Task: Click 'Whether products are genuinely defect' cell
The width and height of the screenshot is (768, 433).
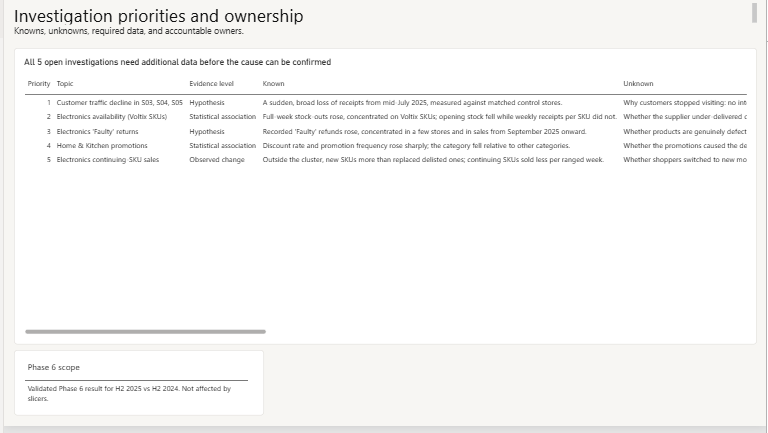Action: tap(685, 132)
